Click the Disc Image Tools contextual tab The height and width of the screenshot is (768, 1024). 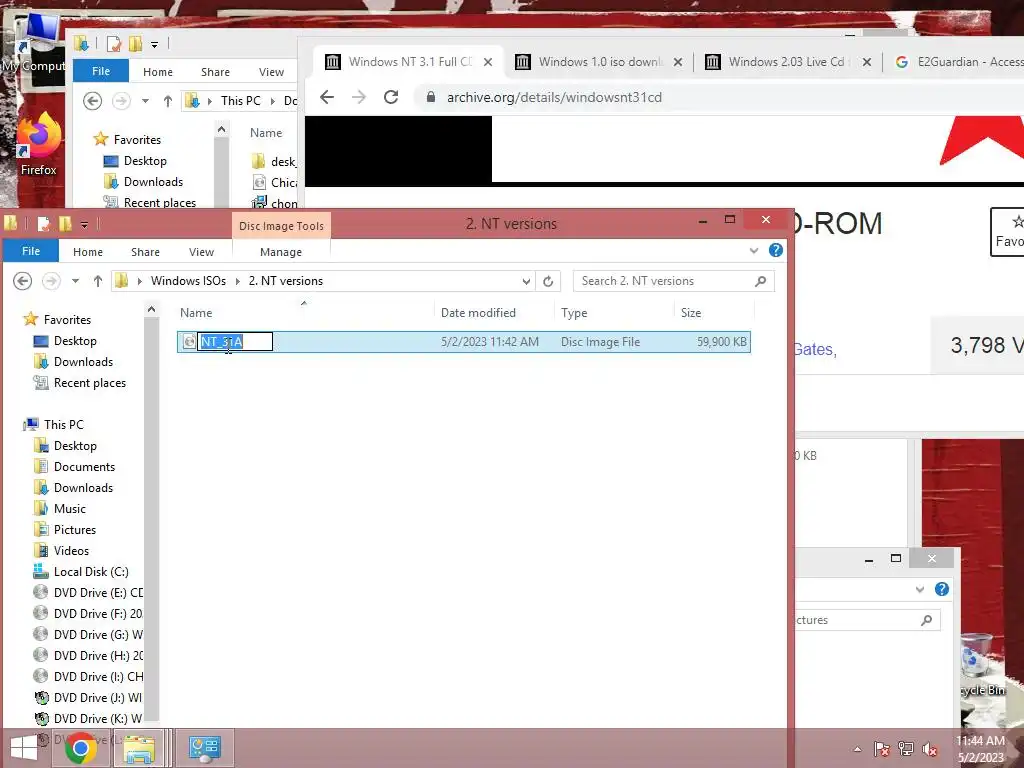pyautogui.click(x=281, y=226)
